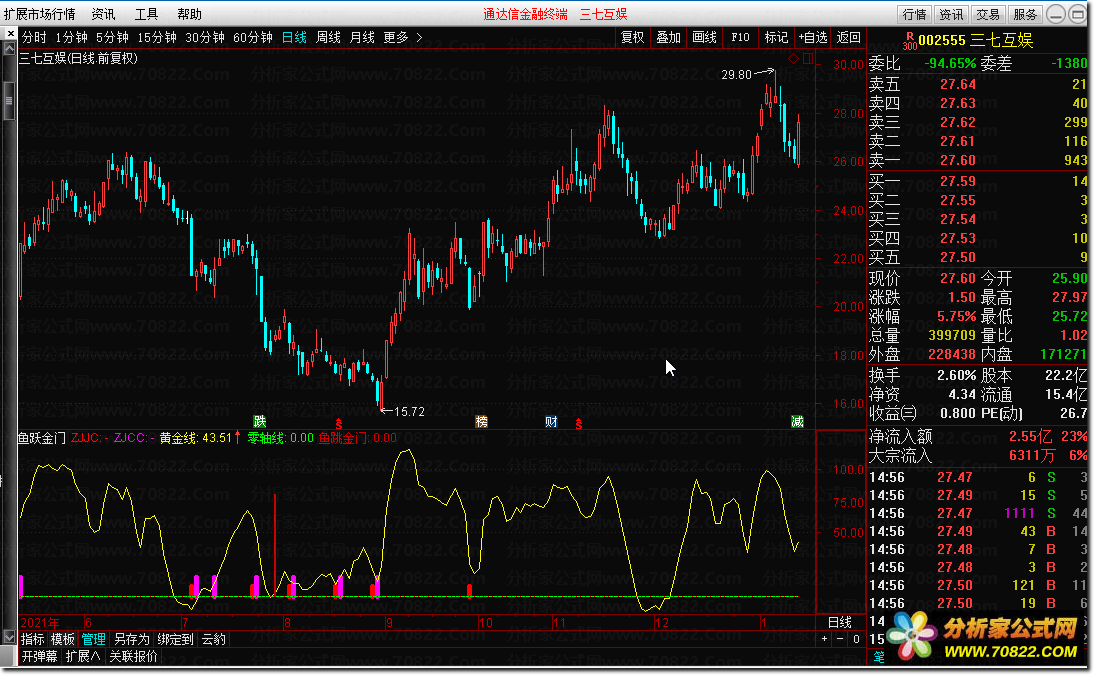Click the 0 reset button beside zoom controls

(x=856, y=639)
